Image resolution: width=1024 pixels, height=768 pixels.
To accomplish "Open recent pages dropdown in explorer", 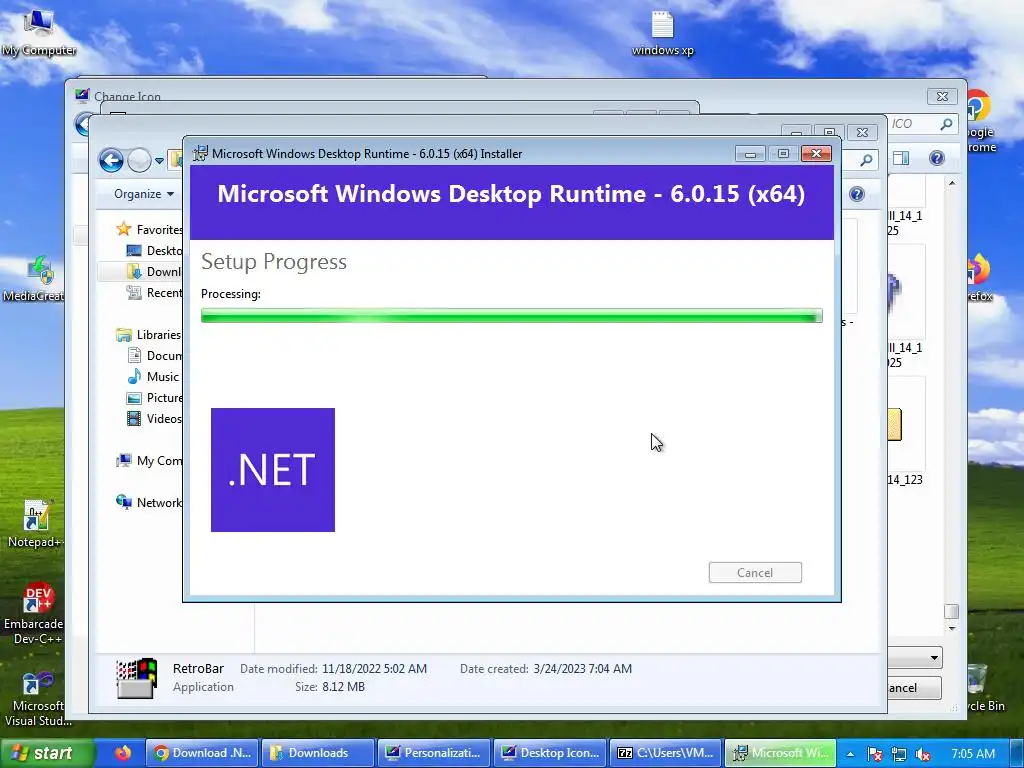I will pyautogui.click(x=159, y=161).
